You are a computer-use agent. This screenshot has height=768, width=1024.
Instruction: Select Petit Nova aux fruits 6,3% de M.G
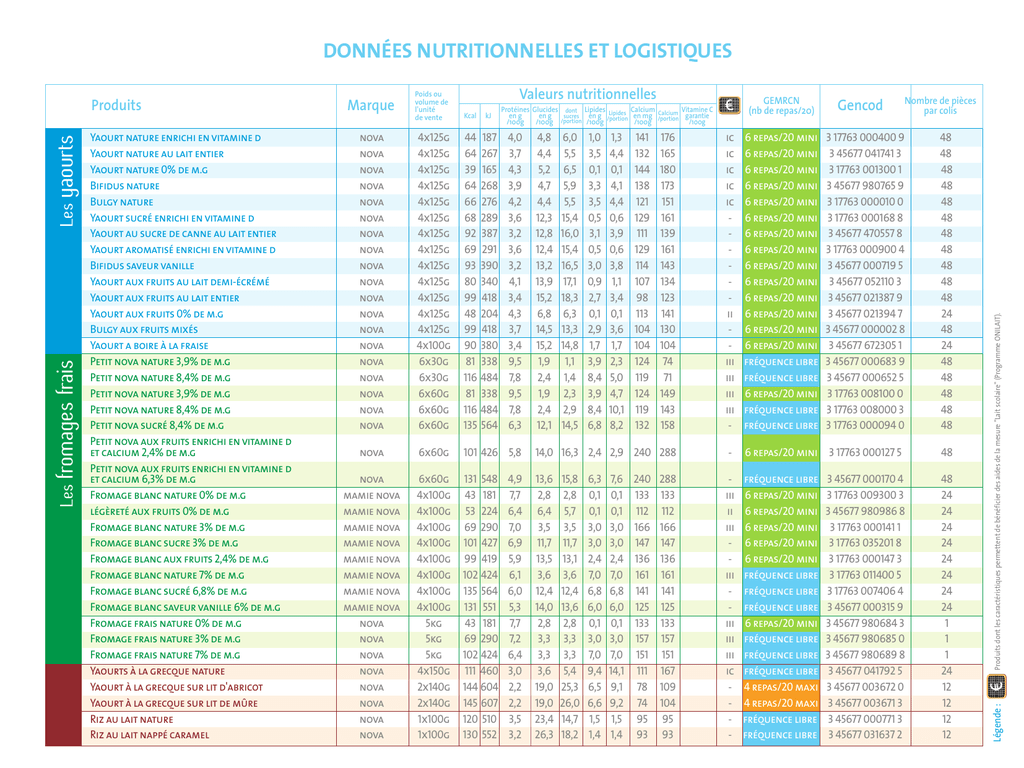click(191, 474)
